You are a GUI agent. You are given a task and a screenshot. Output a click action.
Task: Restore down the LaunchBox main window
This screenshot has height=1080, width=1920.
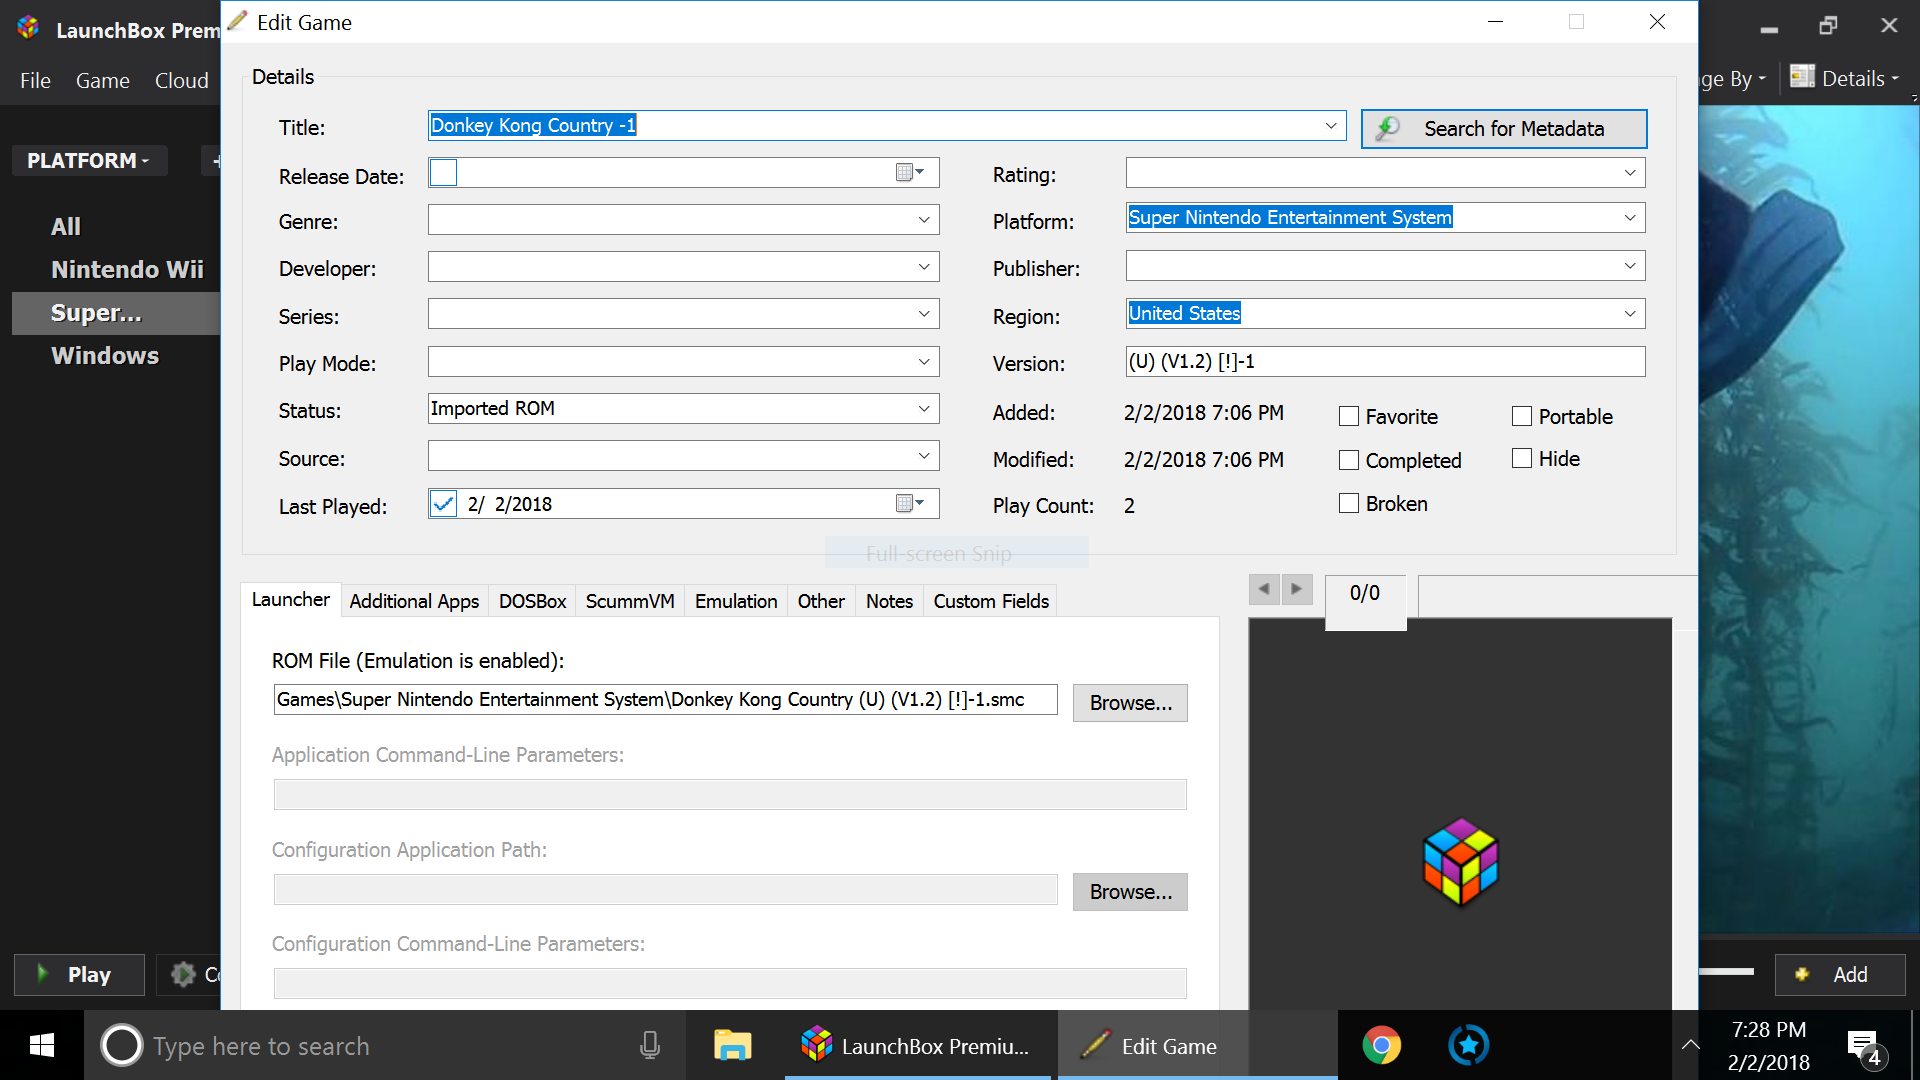[x=1828, y=26]
